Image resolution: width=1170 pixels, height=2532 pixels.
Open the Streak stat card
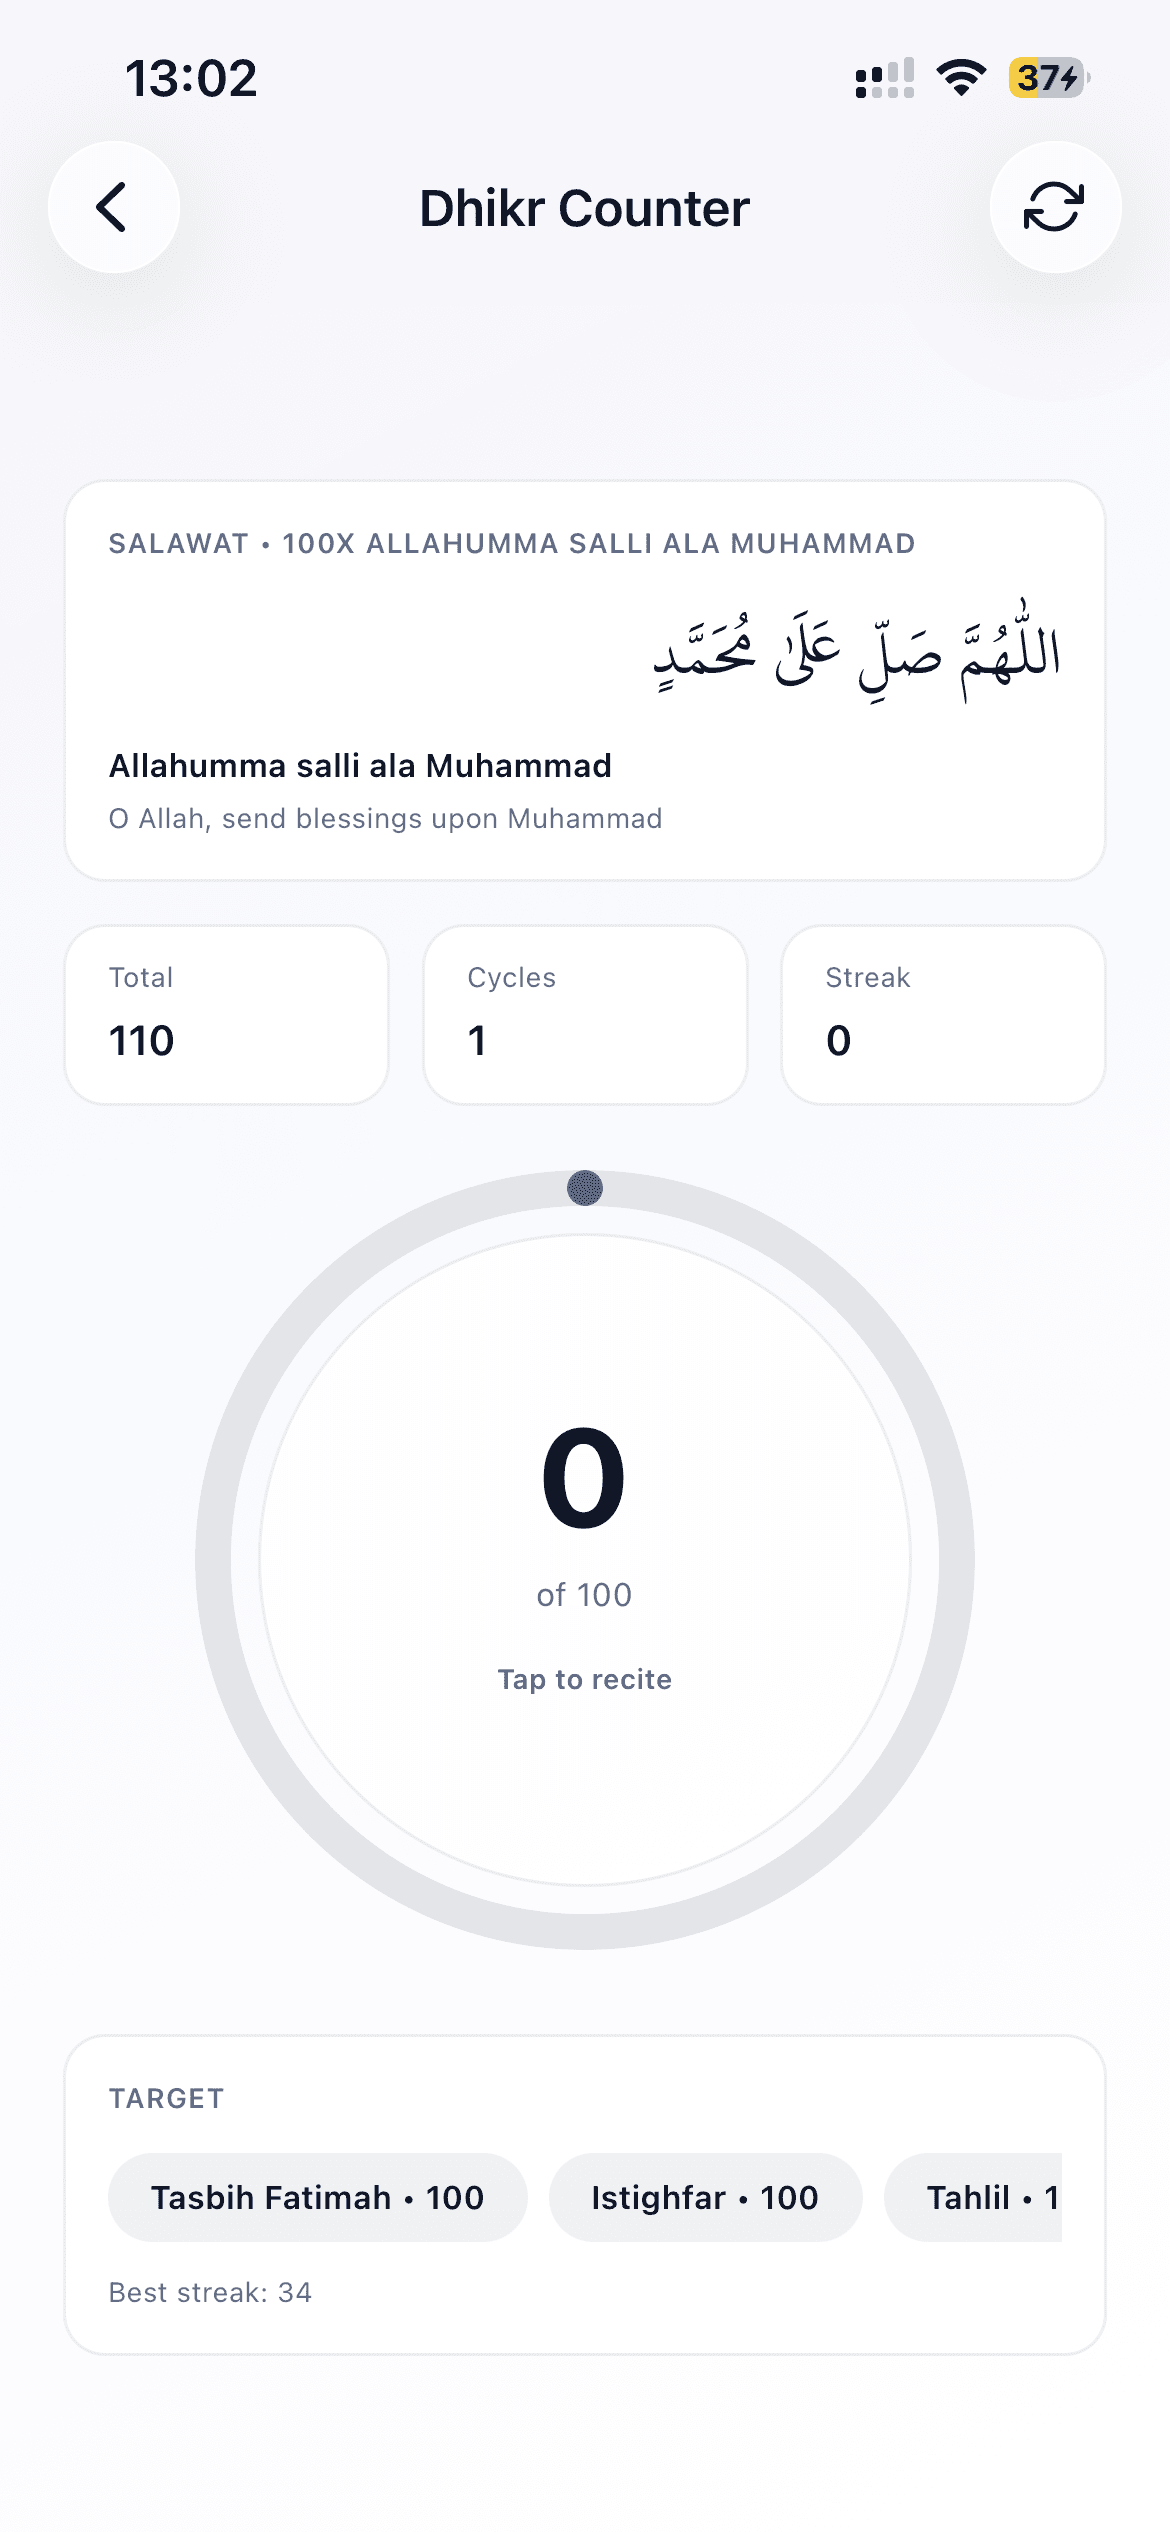[x=943, y=1015]
